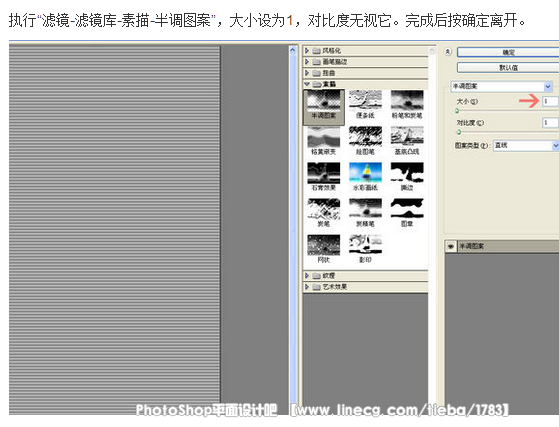Click the 默认值 button
The height and width of the screenshot is (427, 559).
508,67
